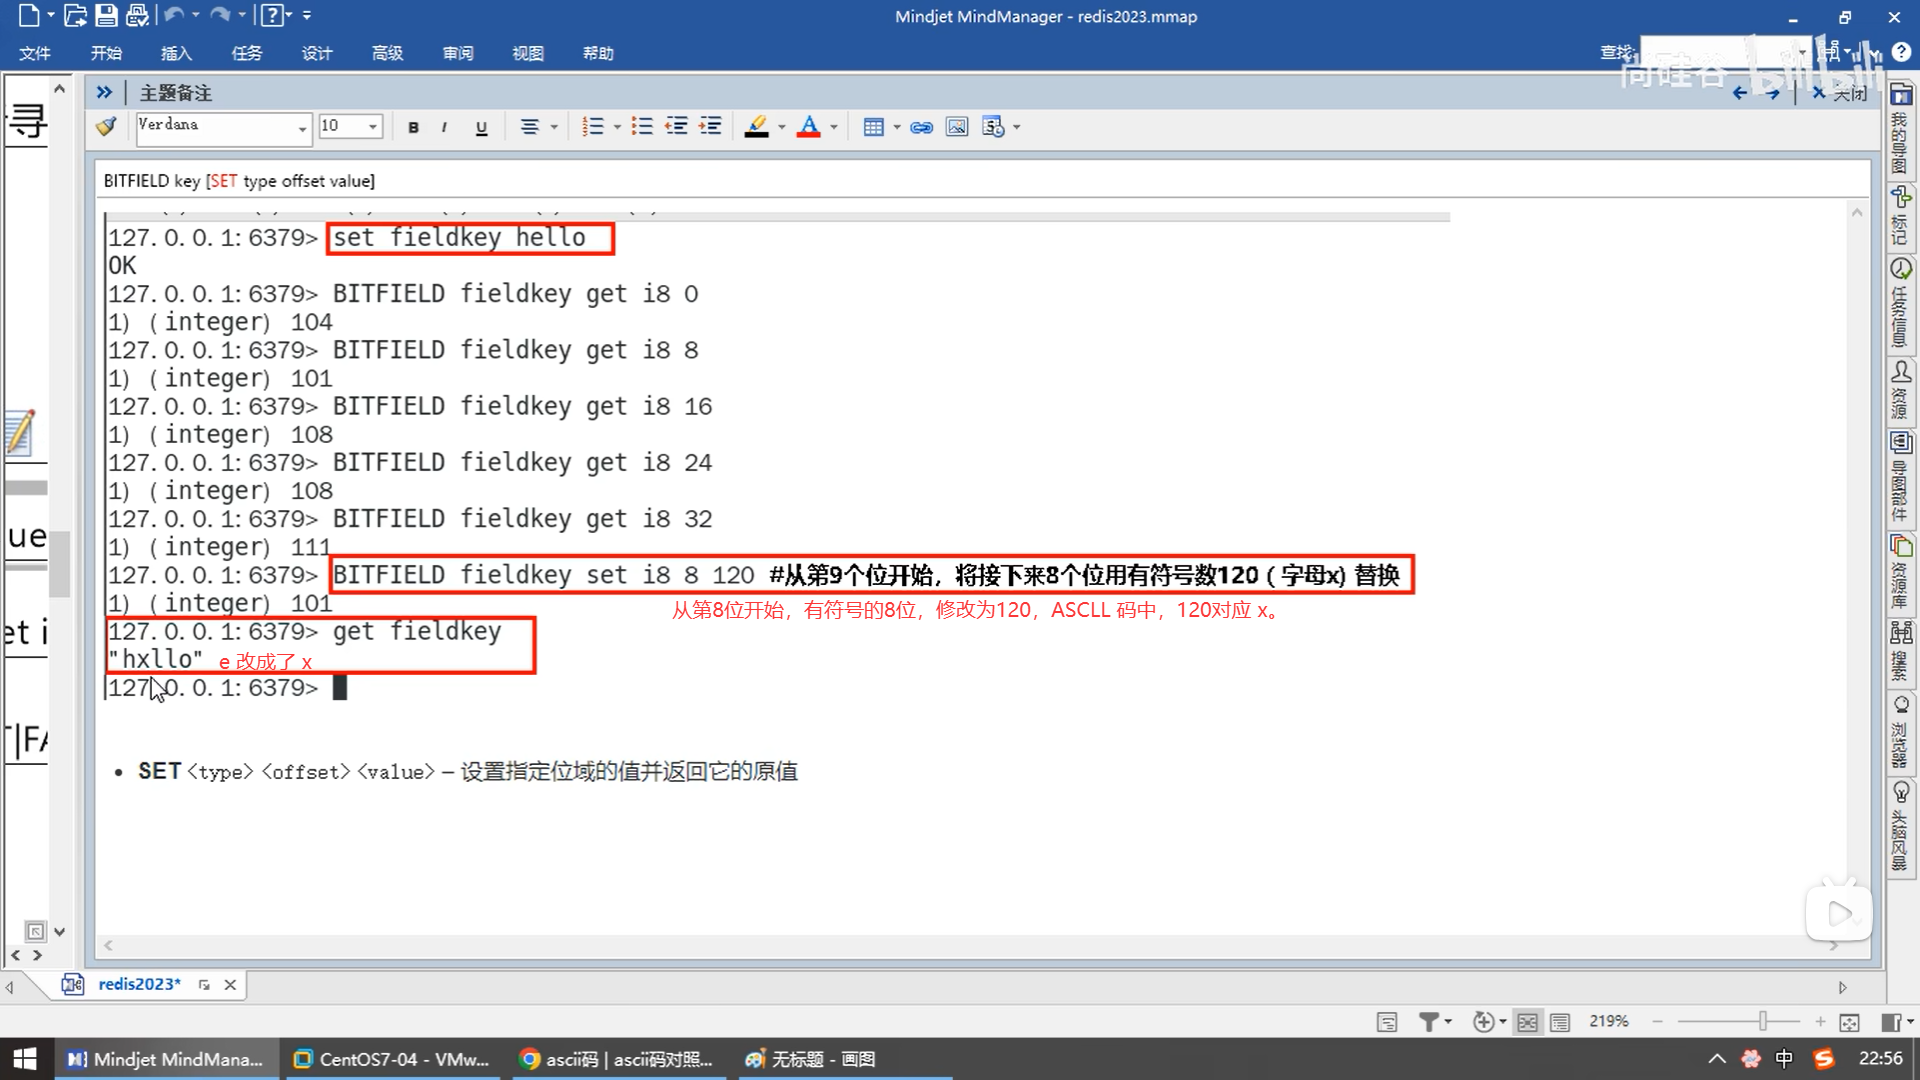Image resolution: width=1920 pixels, height=1080 pixels.
Task: Open the 视图 menu tab
Action: (x=527, y=53)
